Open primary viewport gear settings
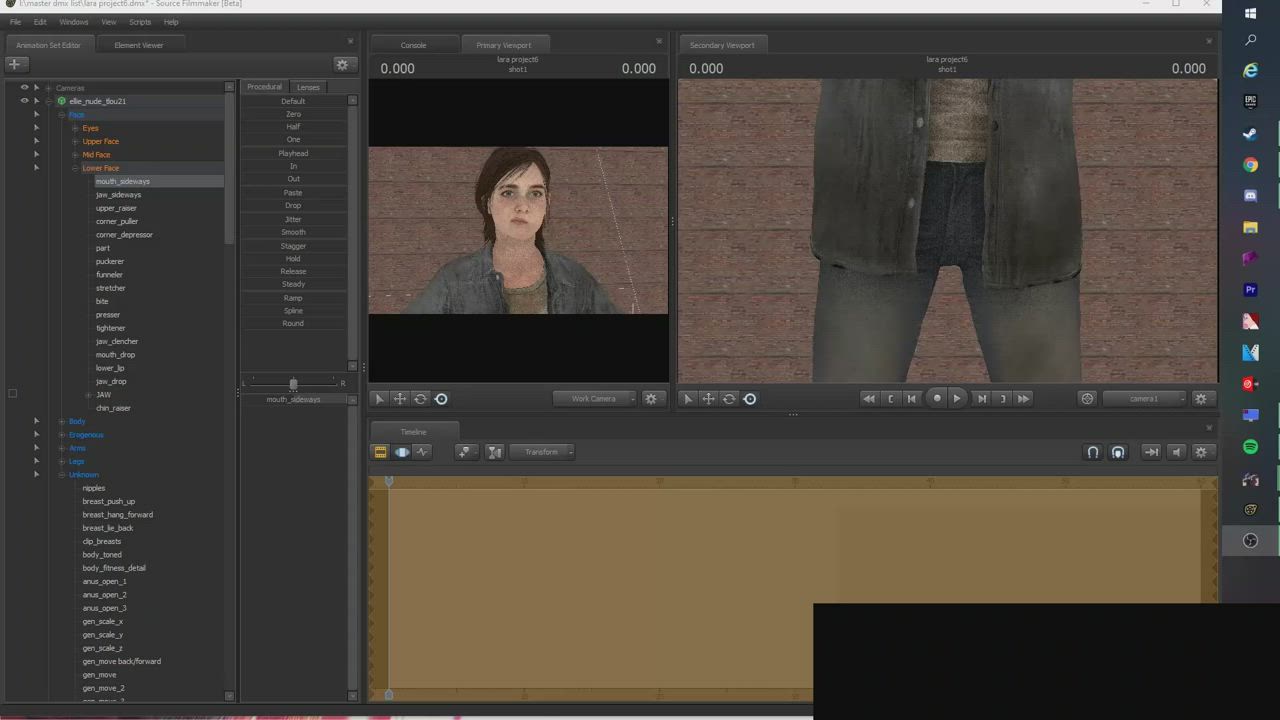Viewport: 1280px width, 720px height. pos(651,399)
